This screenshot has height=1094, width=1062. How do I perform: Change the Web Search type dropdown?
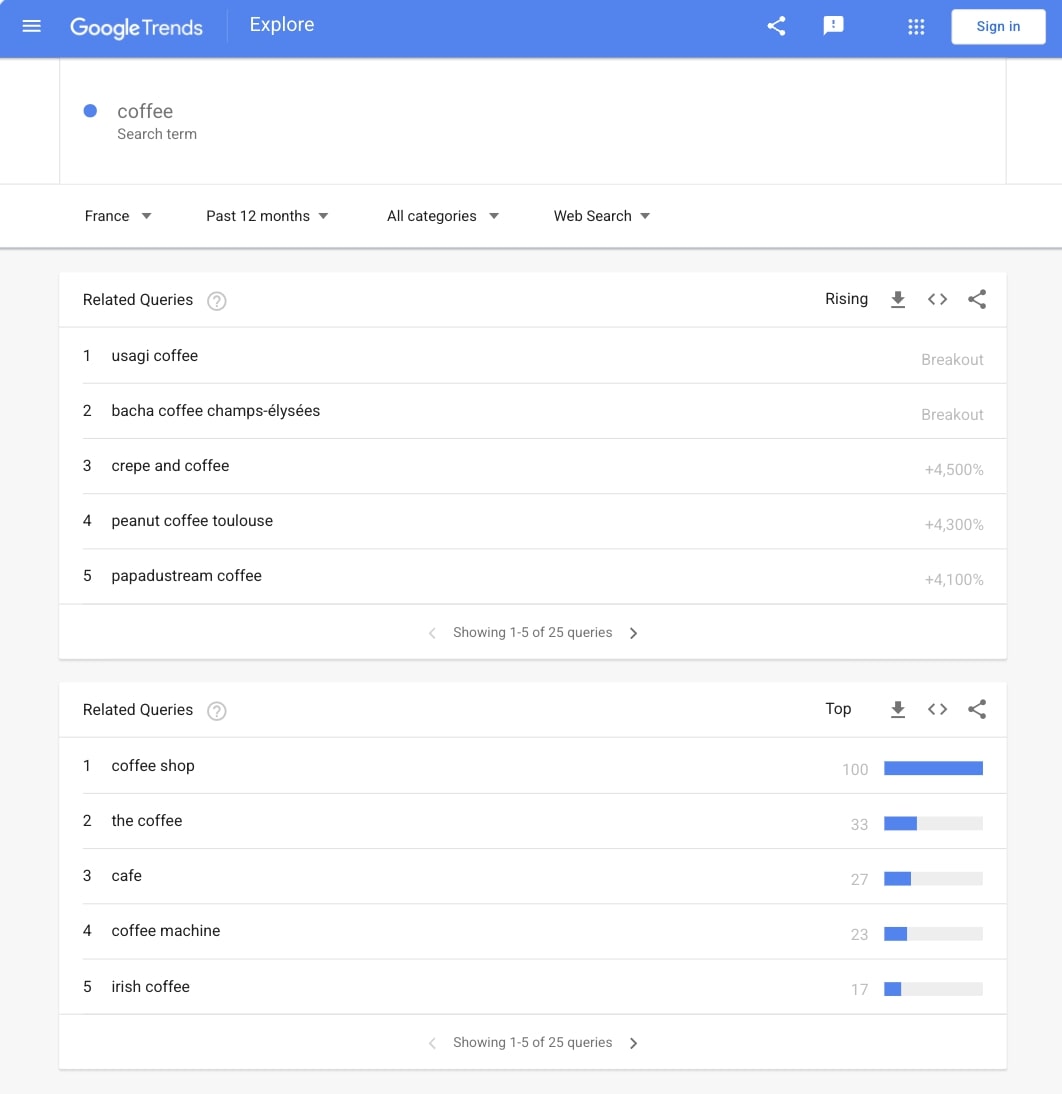point(601,216)
